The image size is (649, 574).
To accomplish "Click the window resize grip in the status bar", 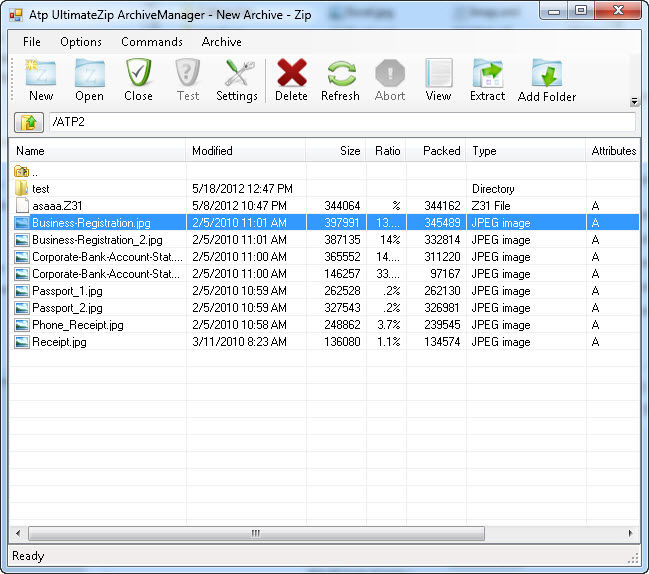I will [x=634, y=560].
